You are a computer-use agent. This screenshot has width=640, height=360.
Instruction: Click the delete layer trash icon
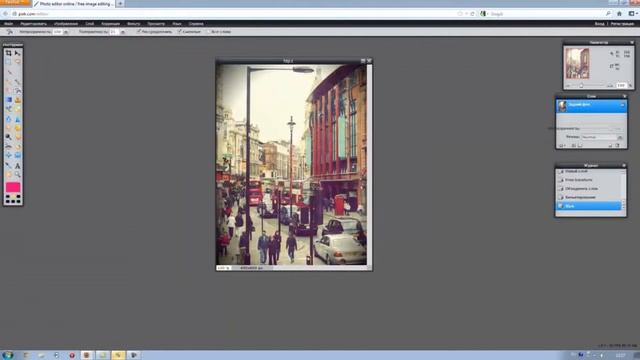tap(618, 146)
